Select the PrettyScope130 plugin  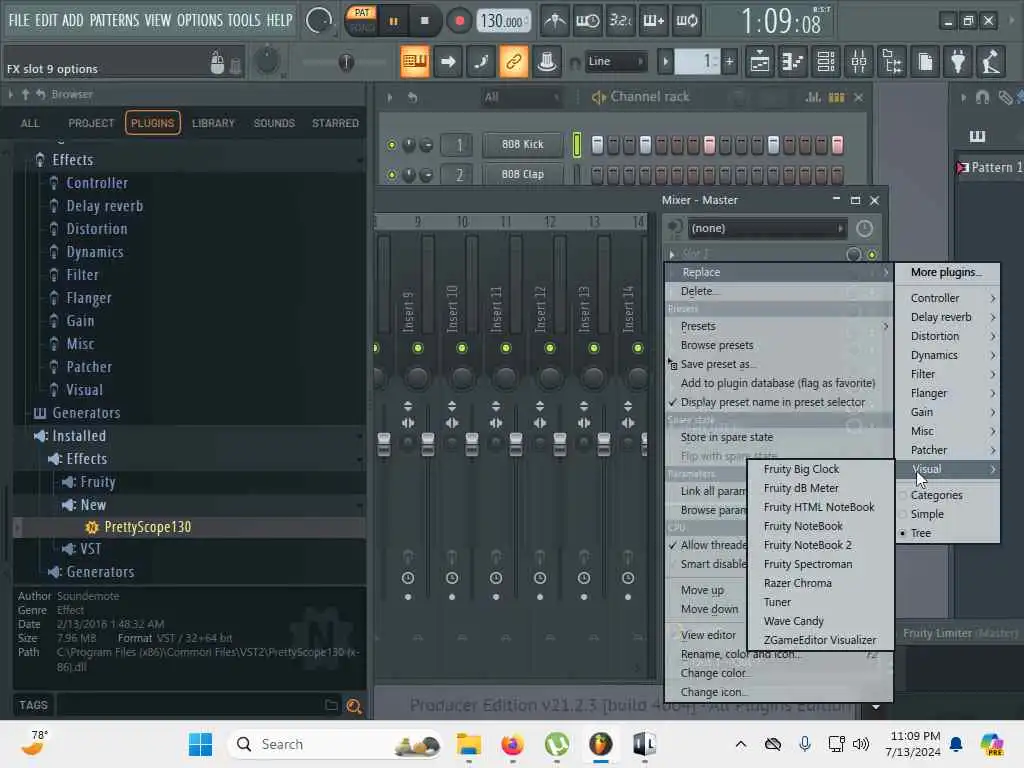click(x=148, y=527)
